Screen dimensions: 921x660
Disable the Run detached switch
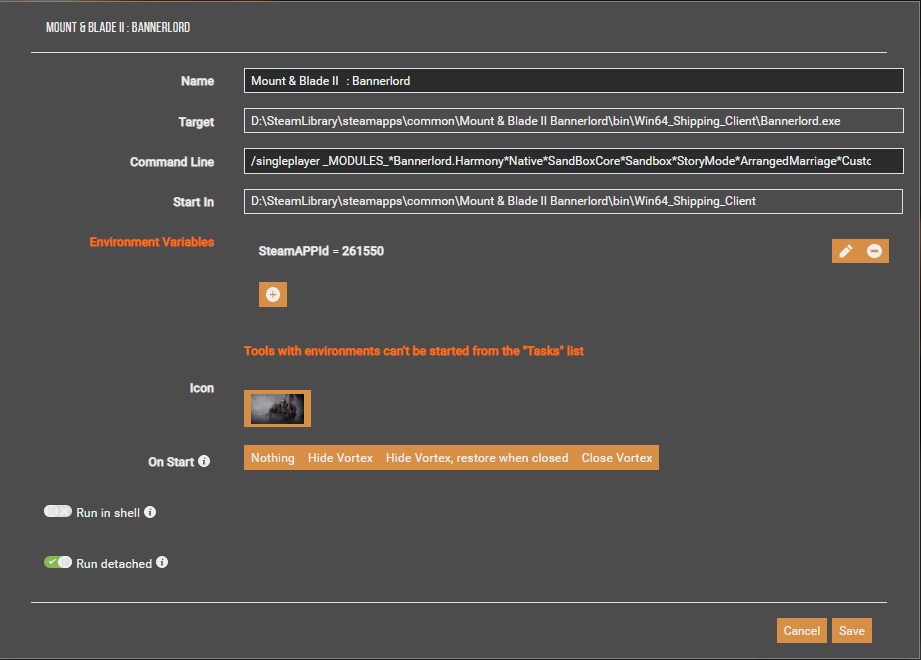click(x=58, y=562)
